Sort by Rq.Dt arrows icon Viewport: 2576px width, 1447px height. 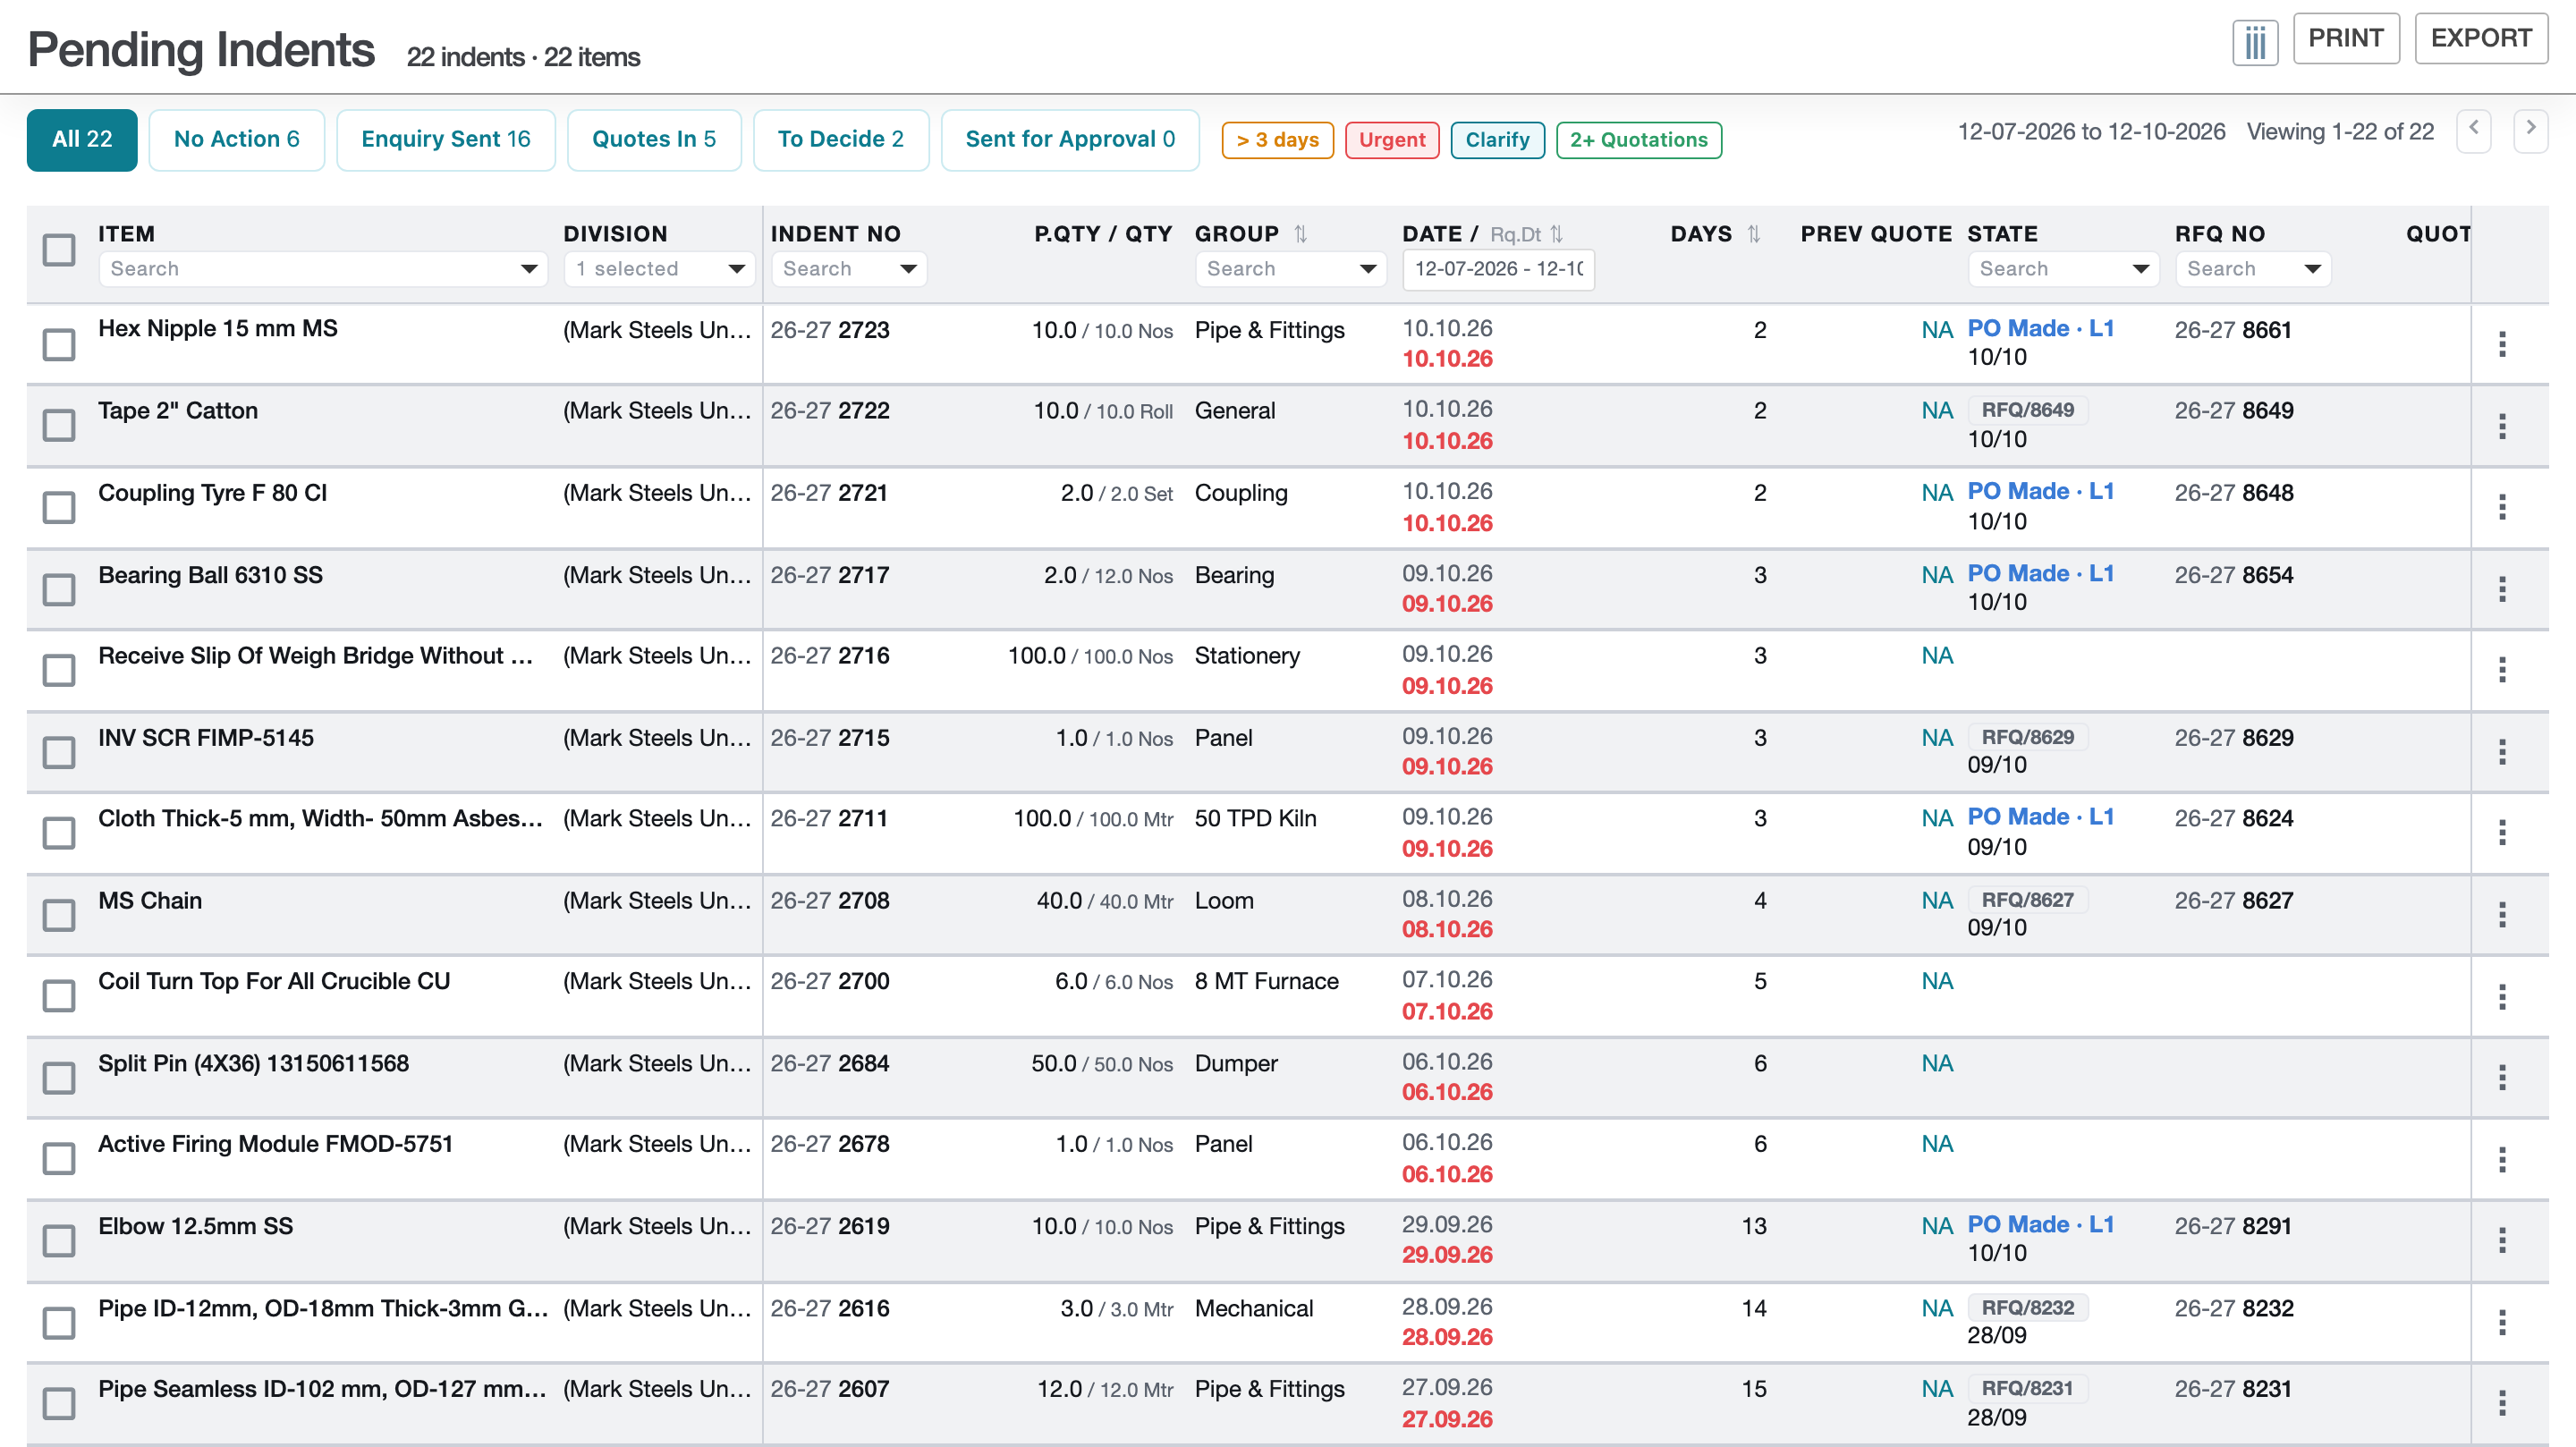coord(1556,234)
